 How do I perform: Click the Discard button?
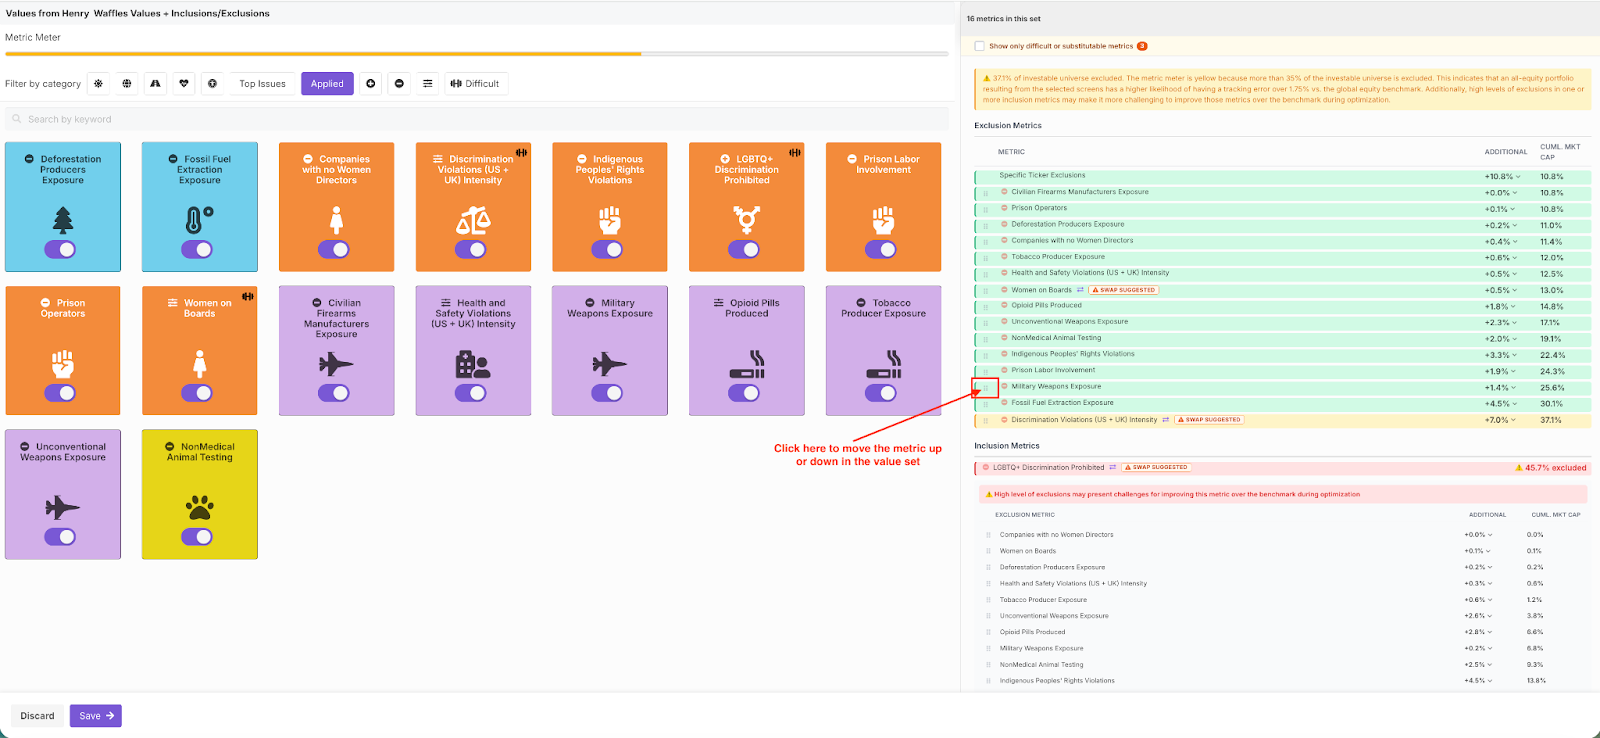point(38,716)
